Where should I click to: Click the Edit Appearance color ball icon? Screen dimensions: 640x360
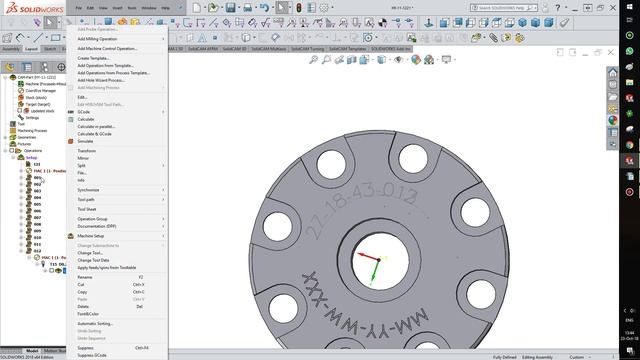point(416,60)
